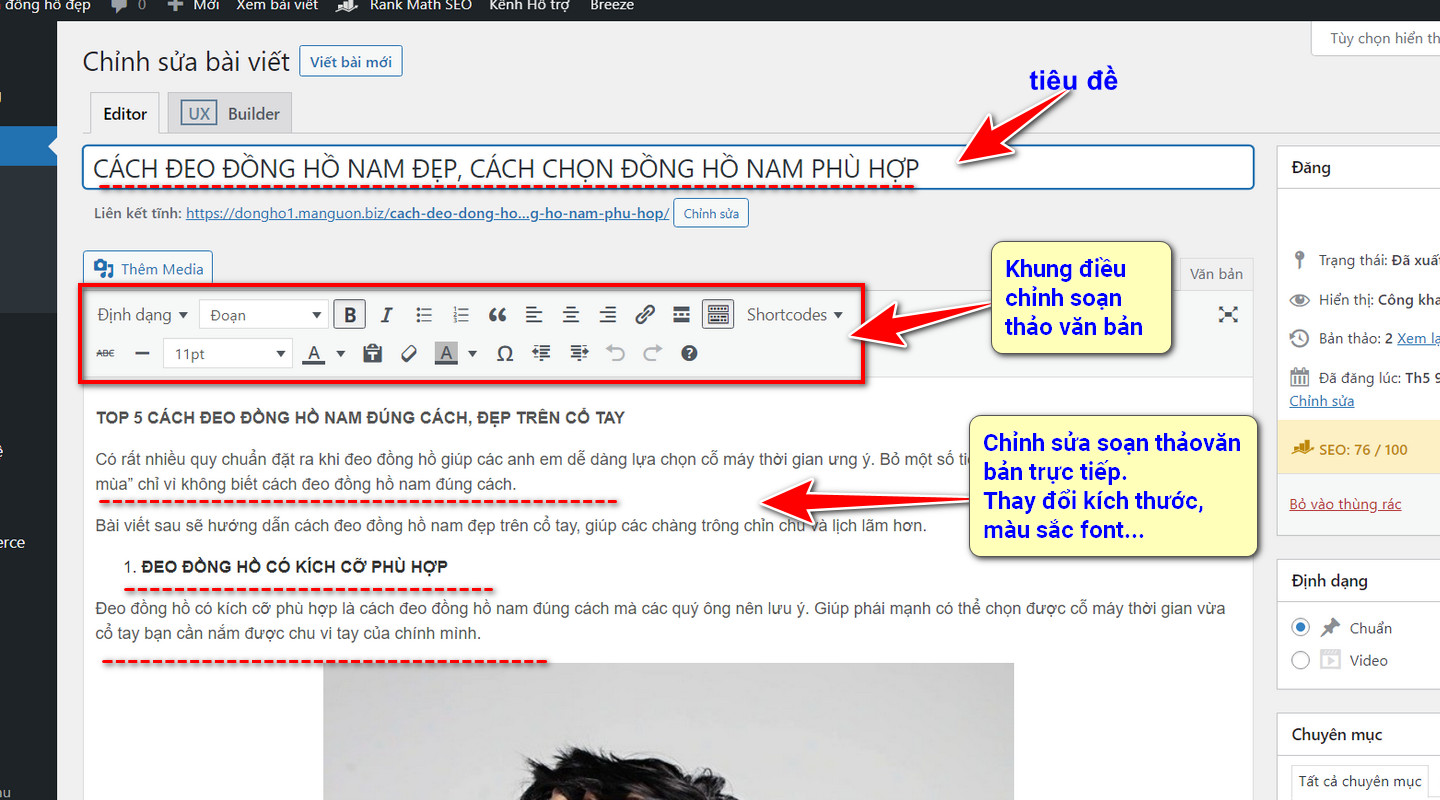Click Chỉnh sửa button beside the permalink
The width and height of the screenshot is (1440, 800).
click(x=711, y=214)
